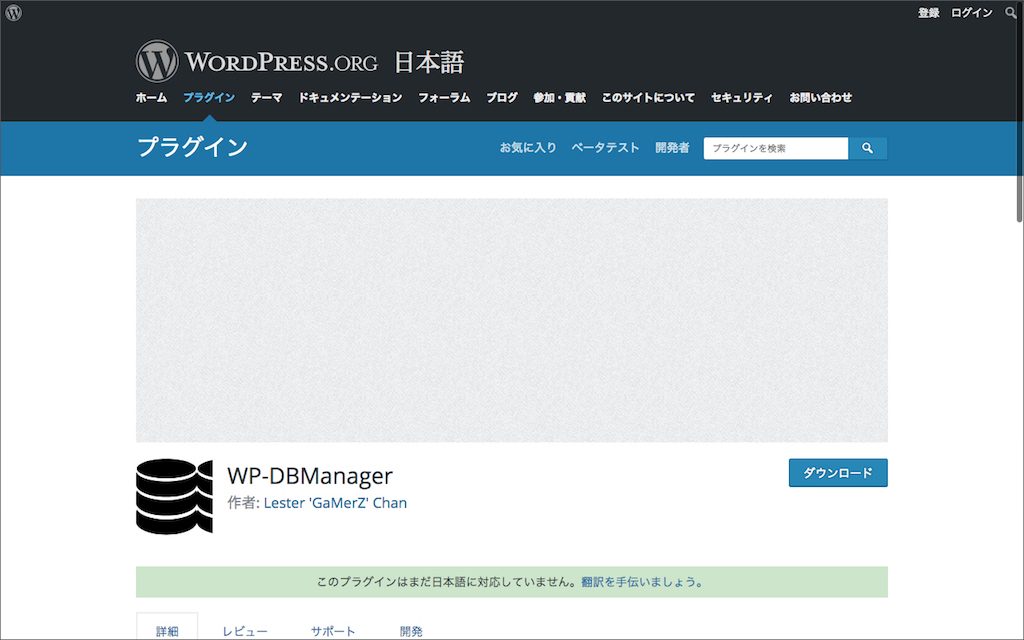Open お問い合わせ in main navigation

tap(820, 97)
